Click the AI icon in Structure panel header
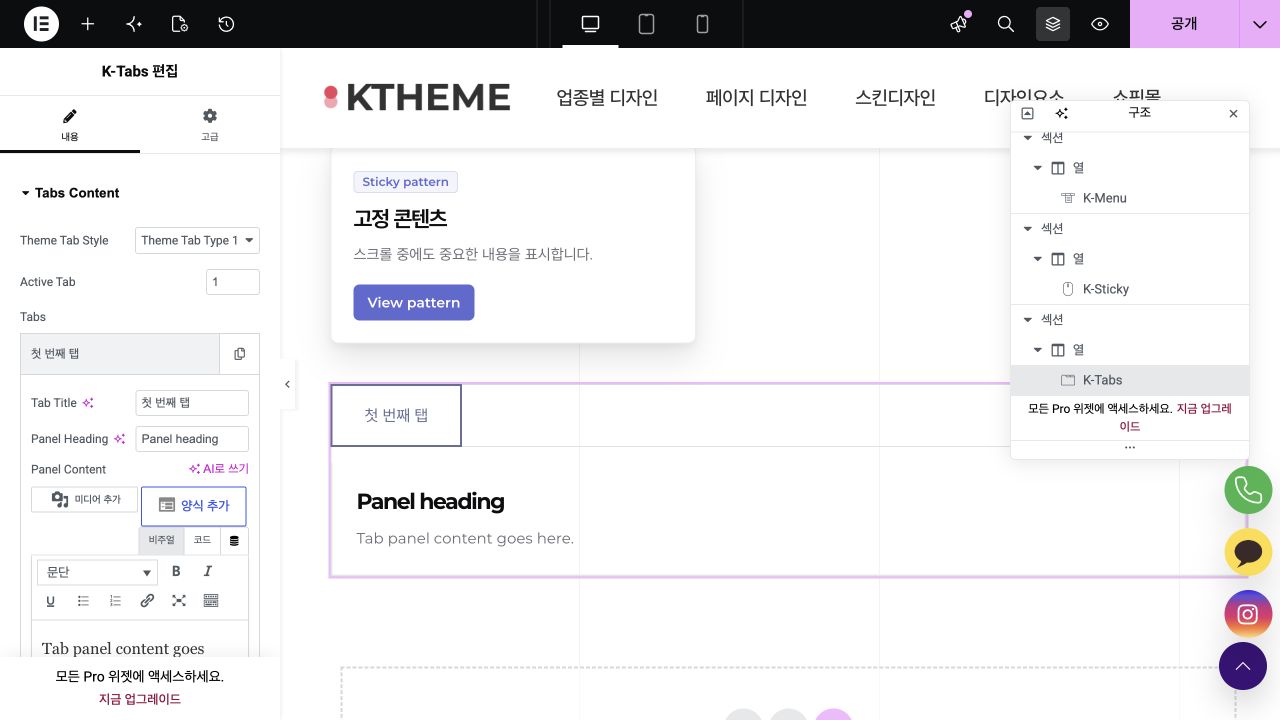Screen dimensions: 1280x720 (x=1062, y=113)
